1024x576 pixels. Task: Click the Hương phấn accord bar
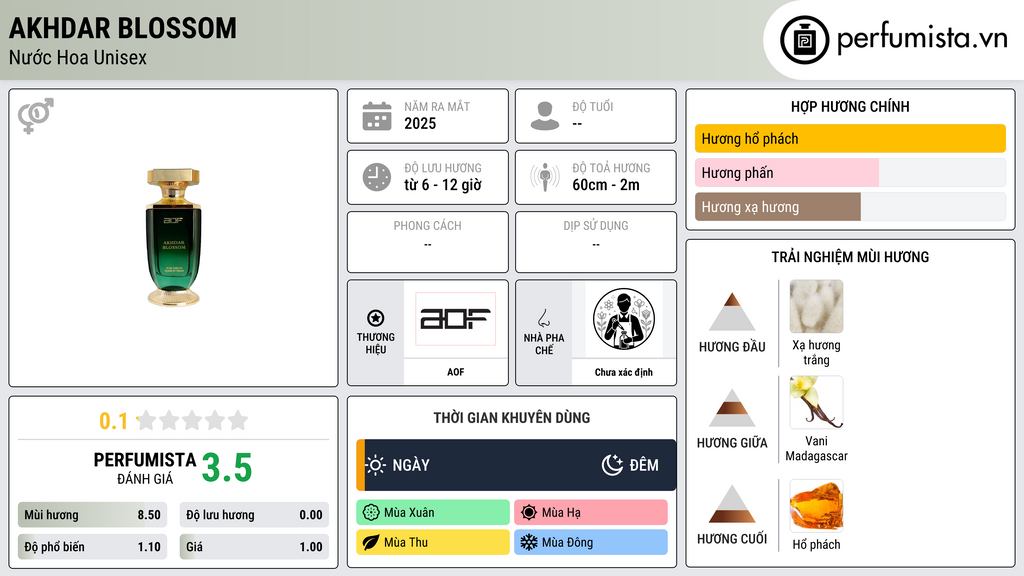point(850,173)
